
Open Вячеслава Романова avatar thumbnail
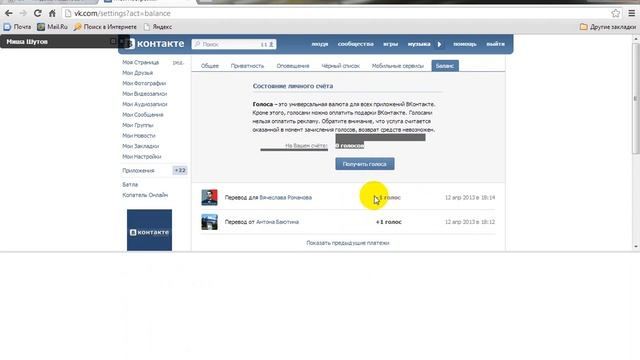209,198
